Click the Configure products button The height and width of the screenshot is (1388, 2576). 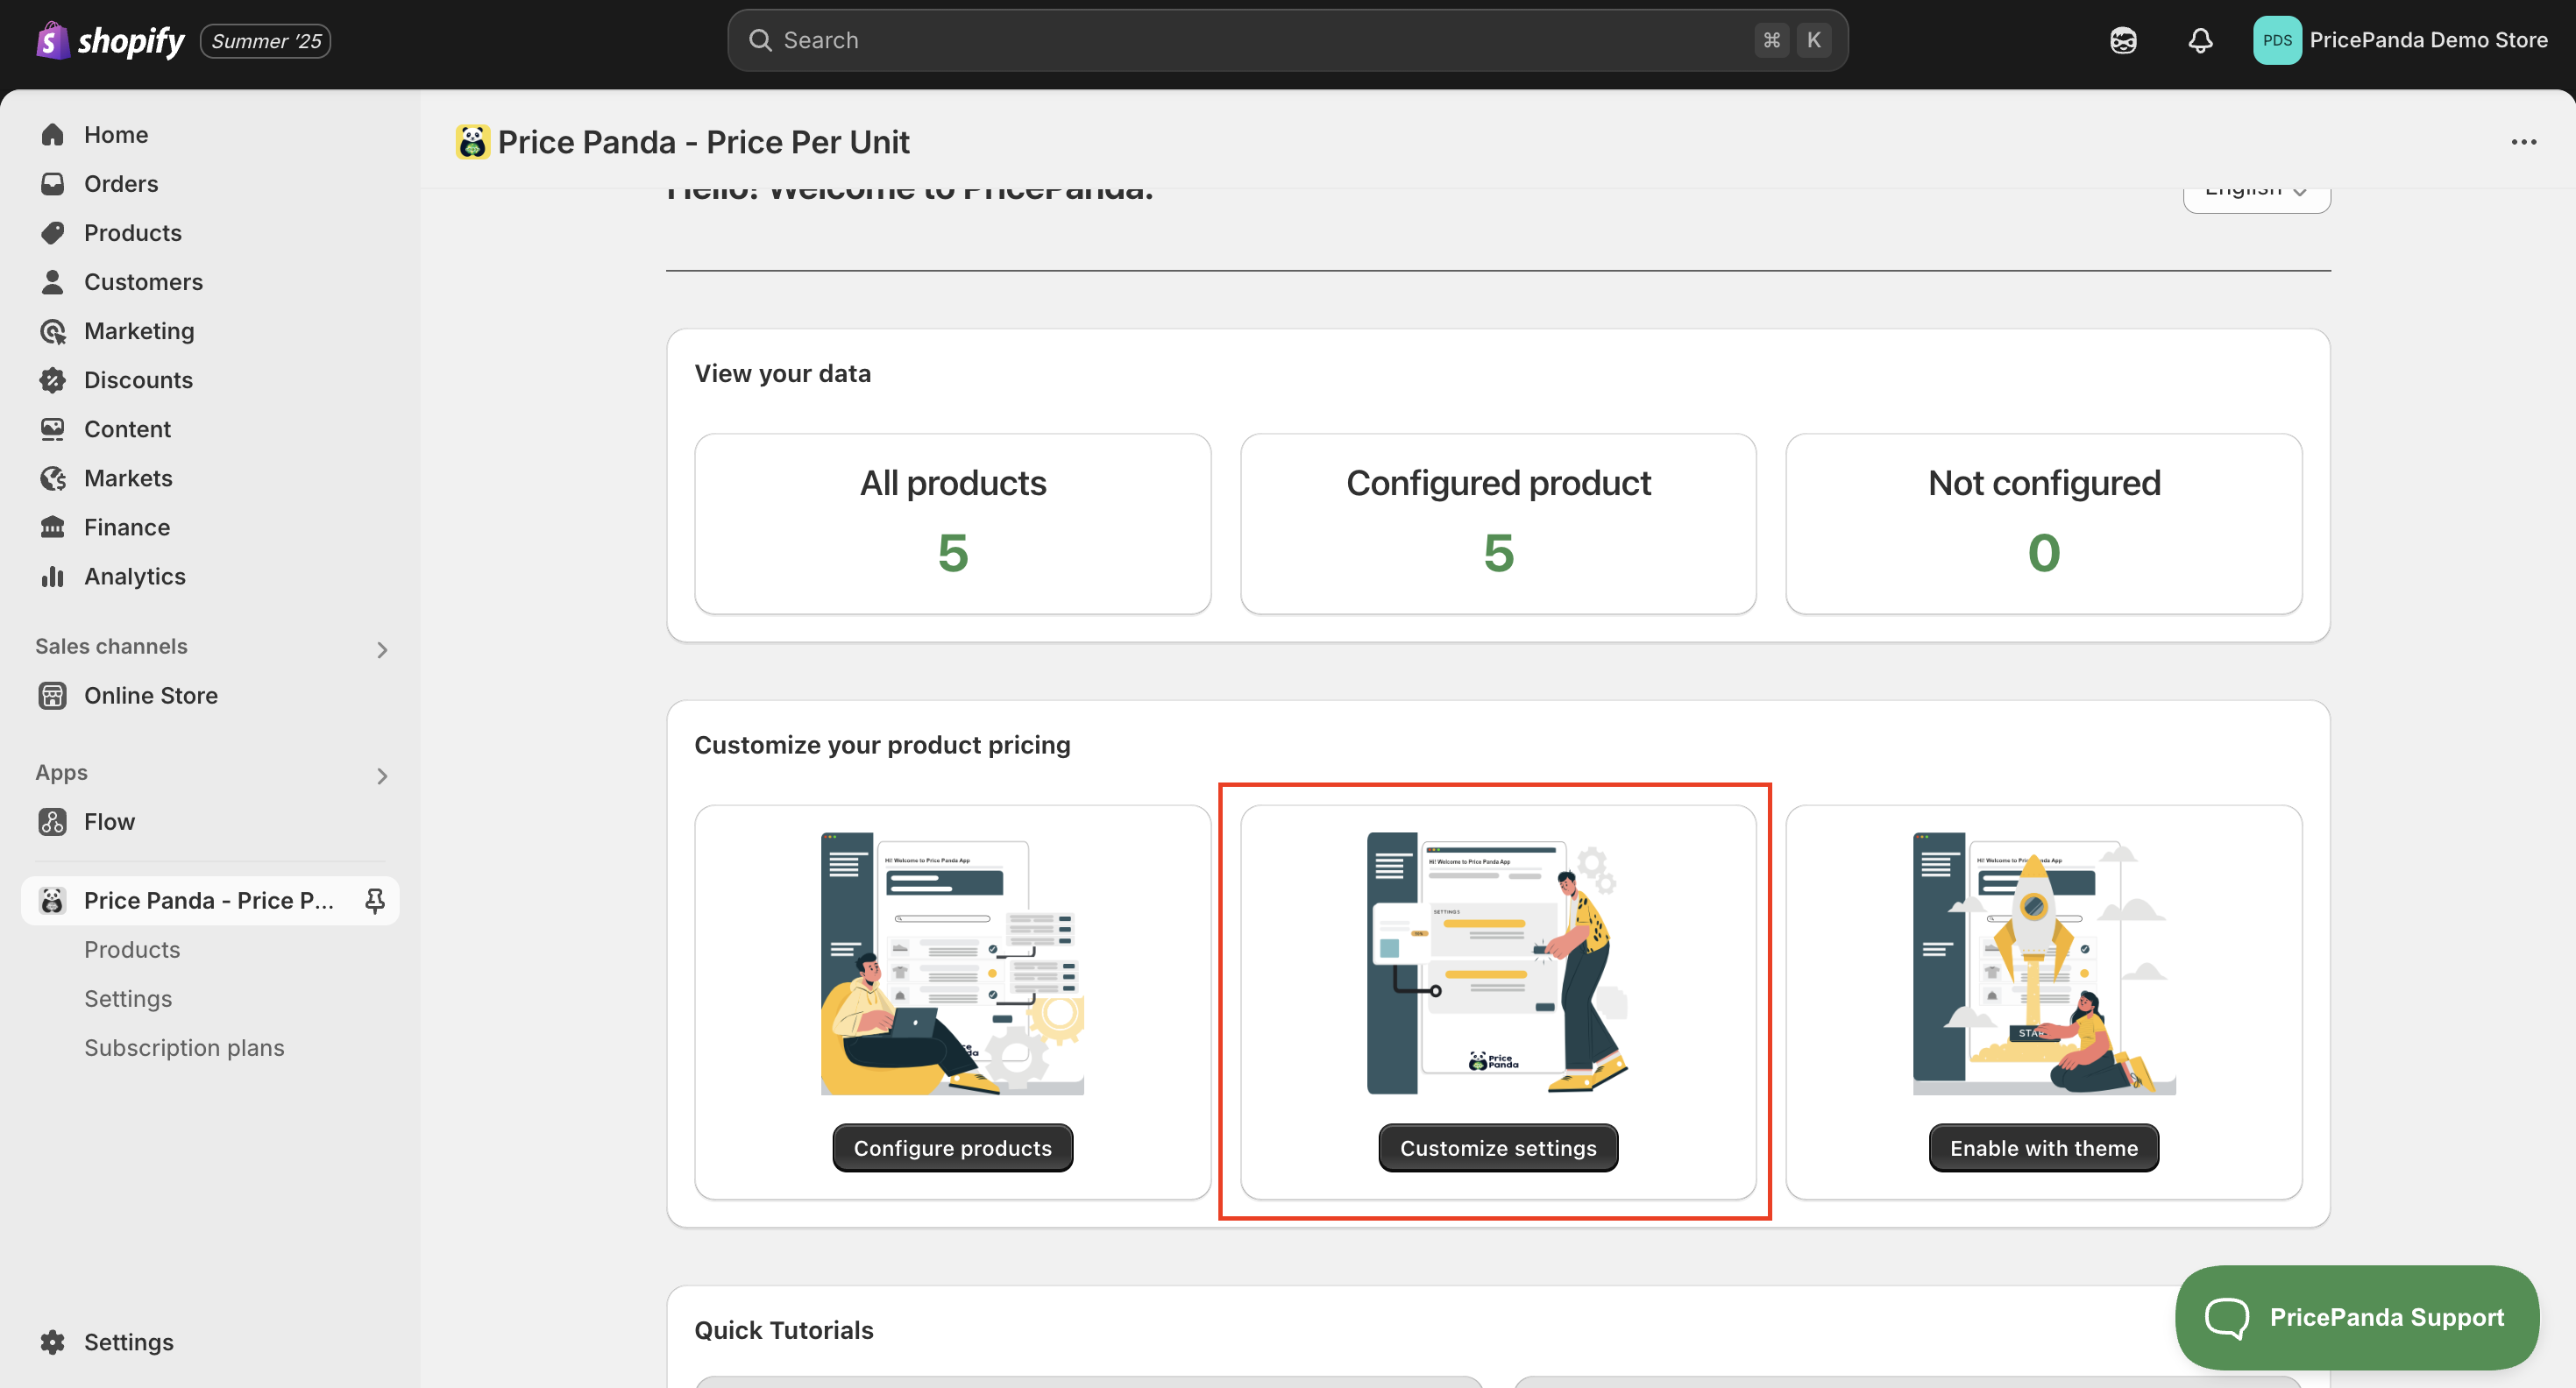click(952, 1147)
